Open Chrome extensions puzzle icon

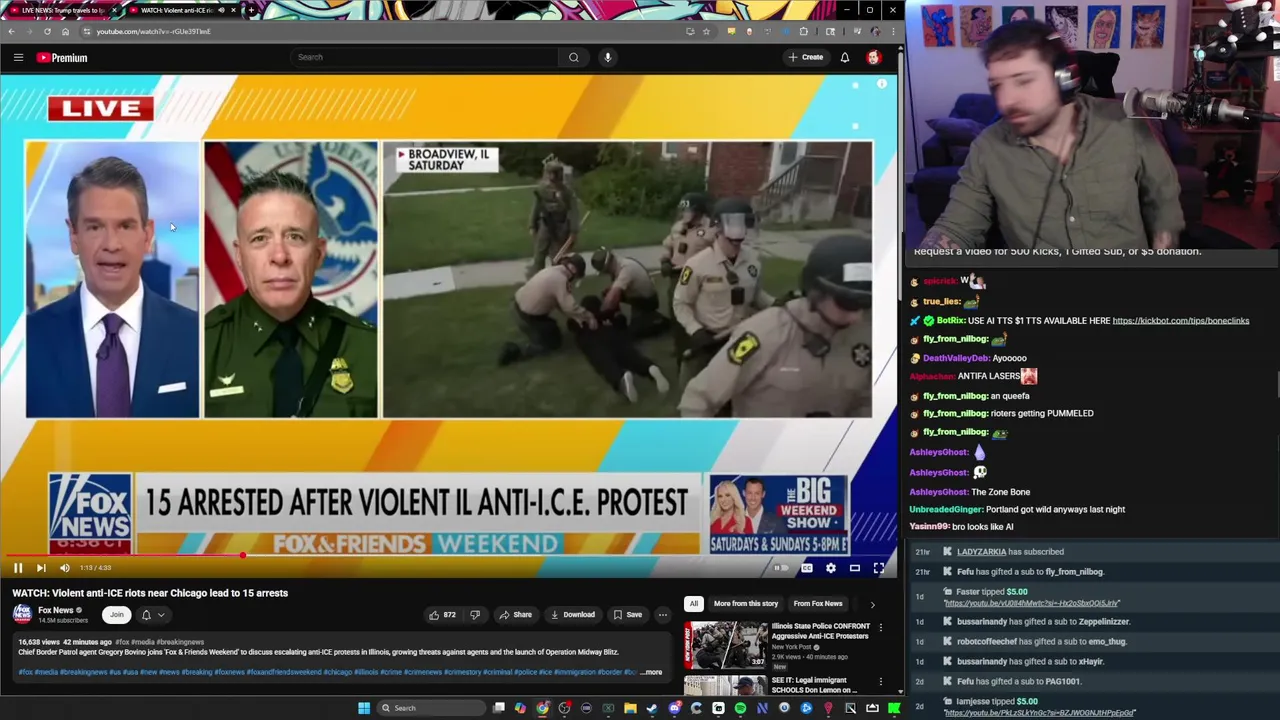point(803,31)
